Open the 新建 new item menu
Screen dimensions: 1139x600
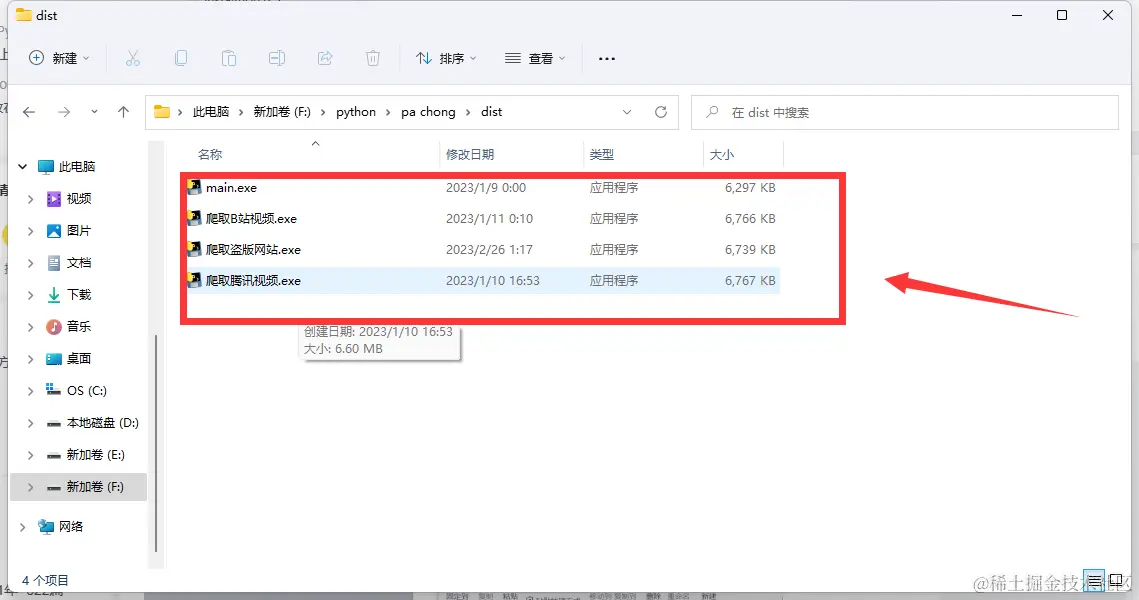[59, 58]
